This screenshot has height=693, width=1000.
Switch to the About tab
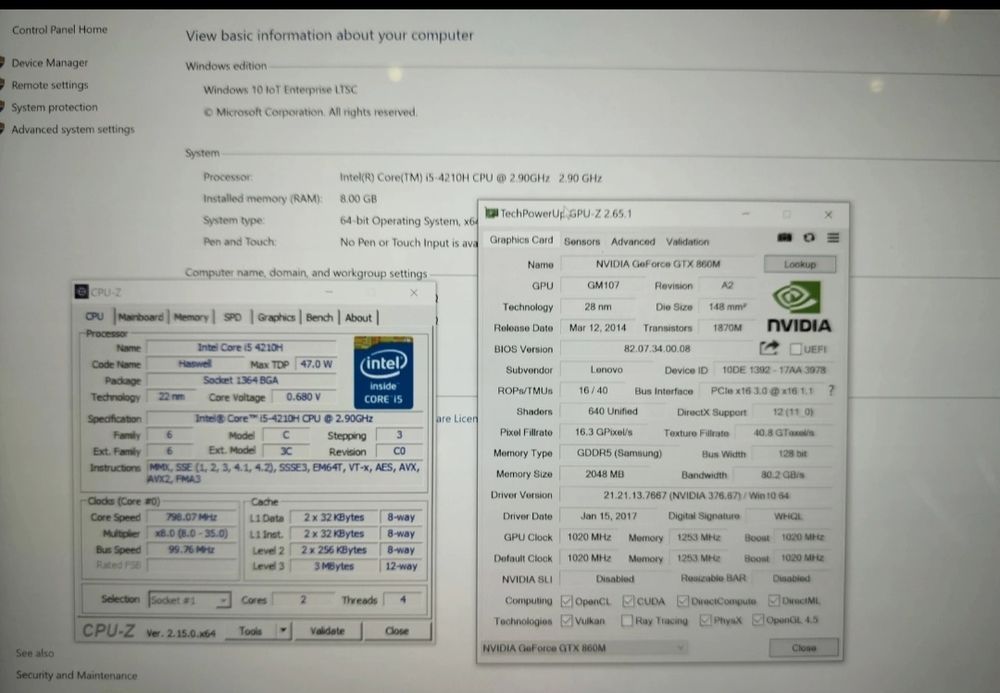coord(358,317)
